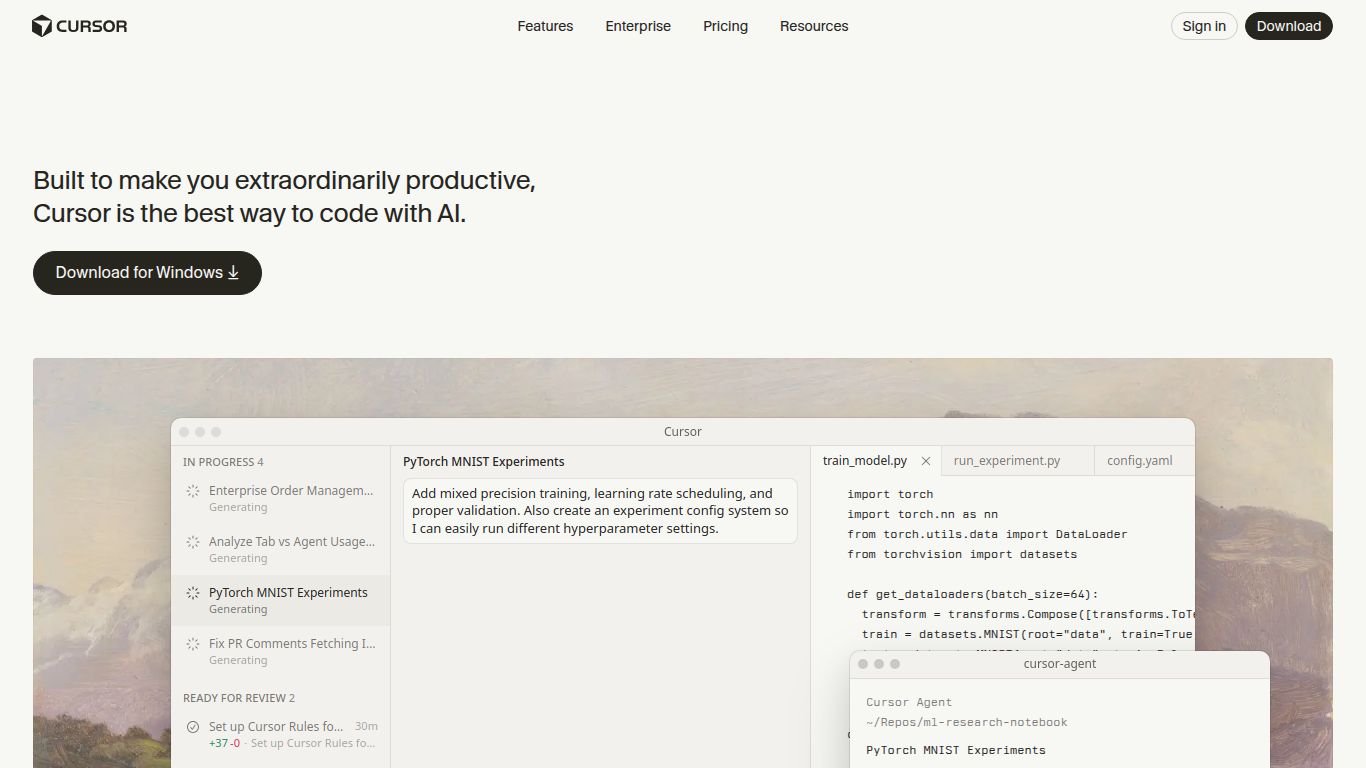Select the train_model.py tab
This screenshot has height=768, width=1366.
(864, 461)
